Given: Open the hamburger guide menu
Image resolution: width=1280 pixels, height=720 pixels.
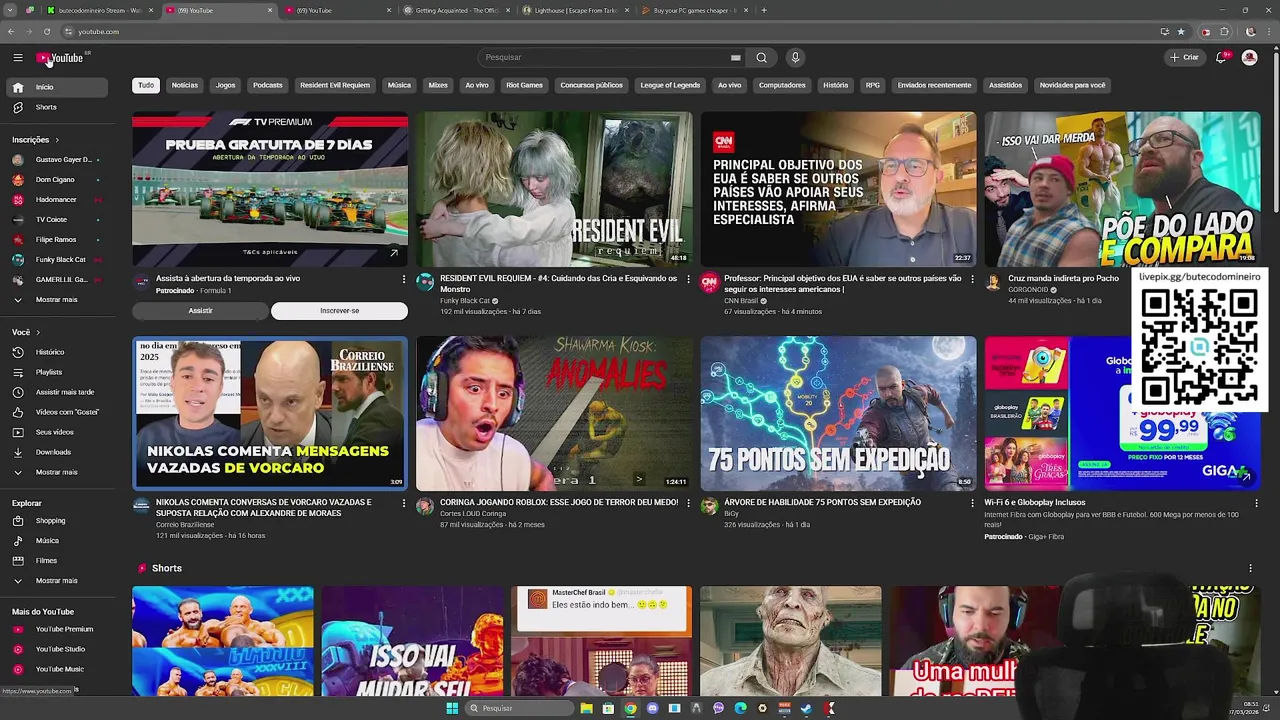Looking at the screenshot, I should pyautogui.click(x=18, y=58).
